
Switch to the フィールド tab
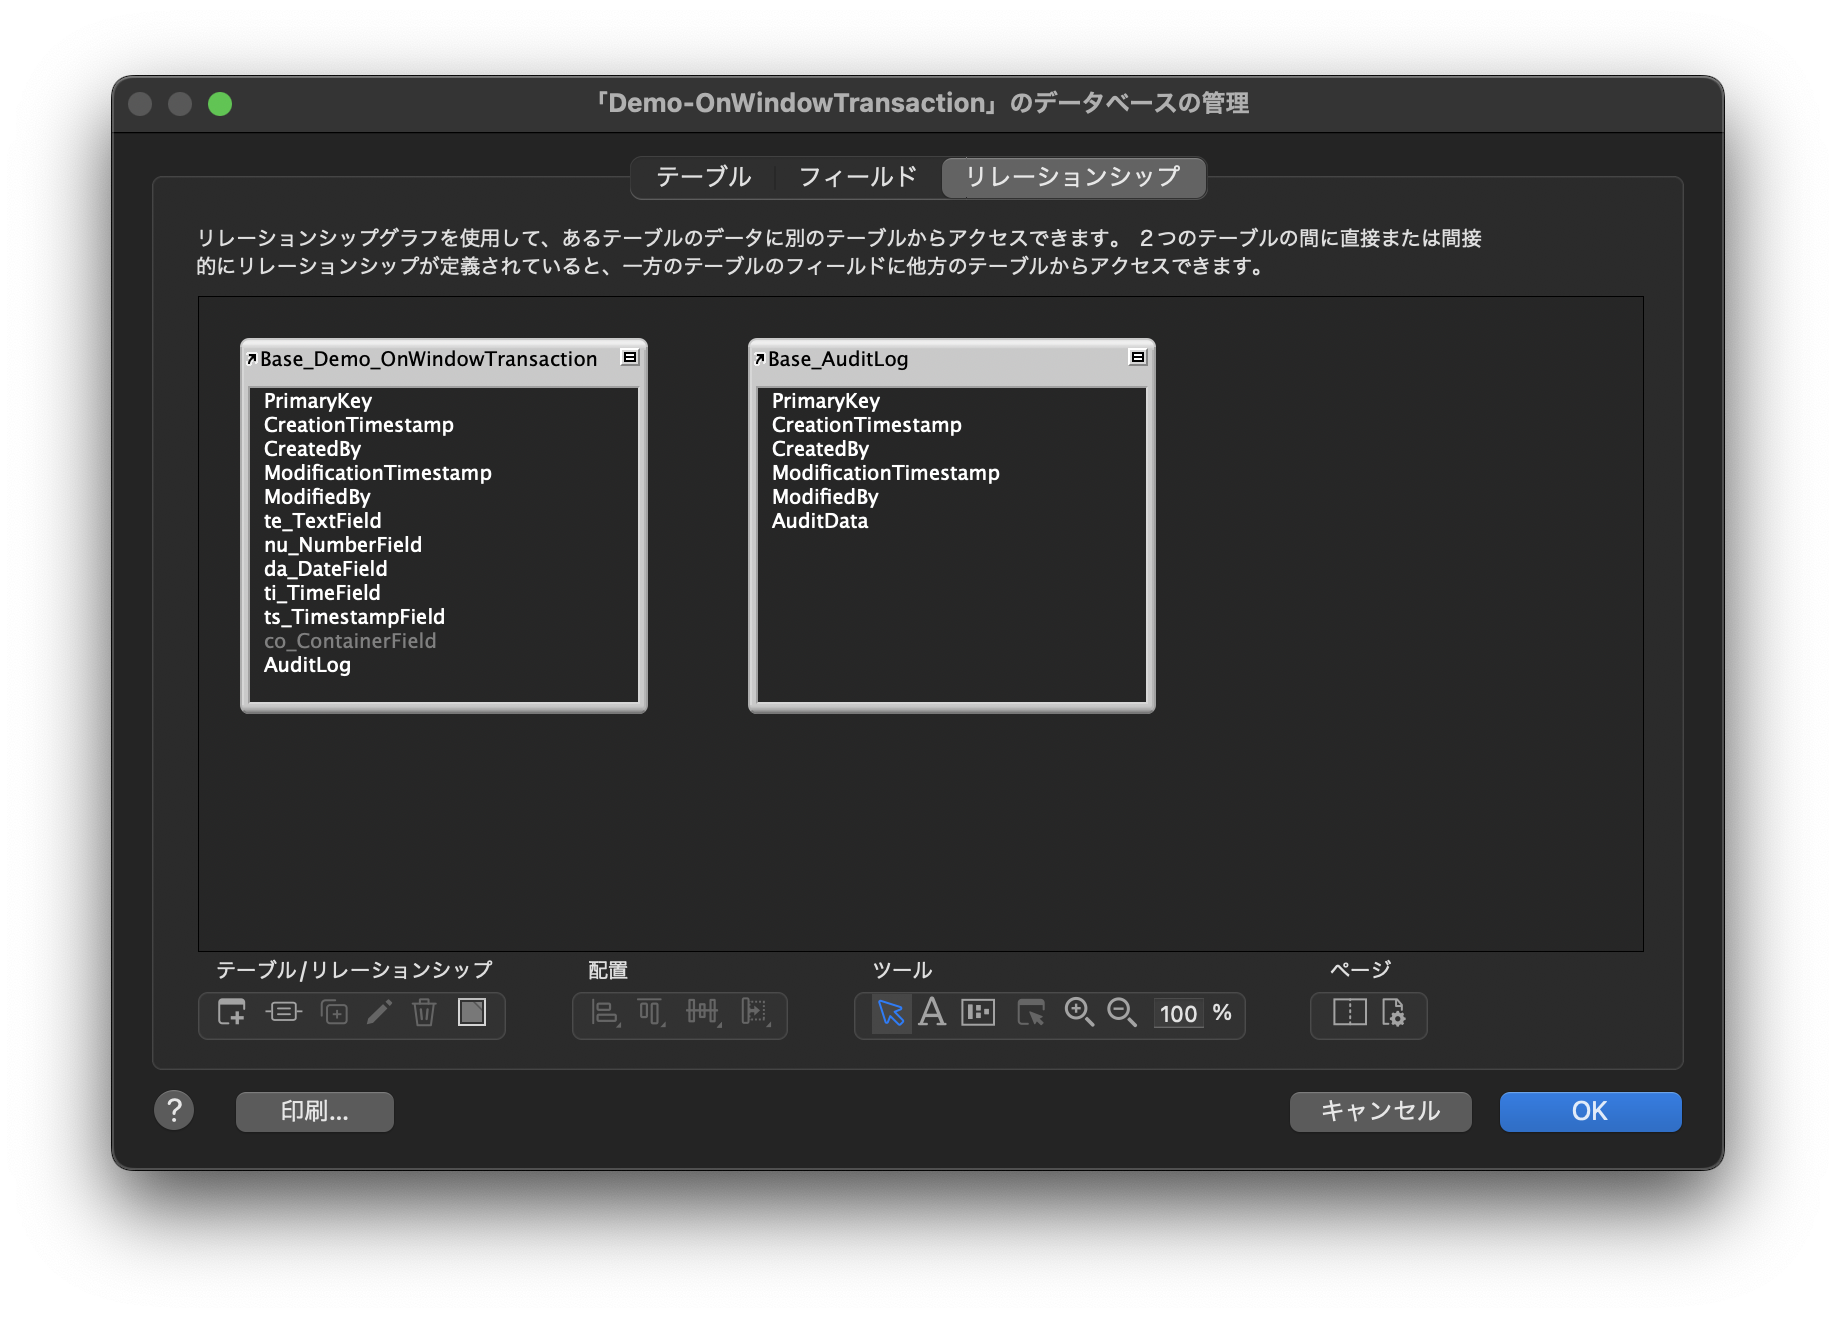point(858,177)
